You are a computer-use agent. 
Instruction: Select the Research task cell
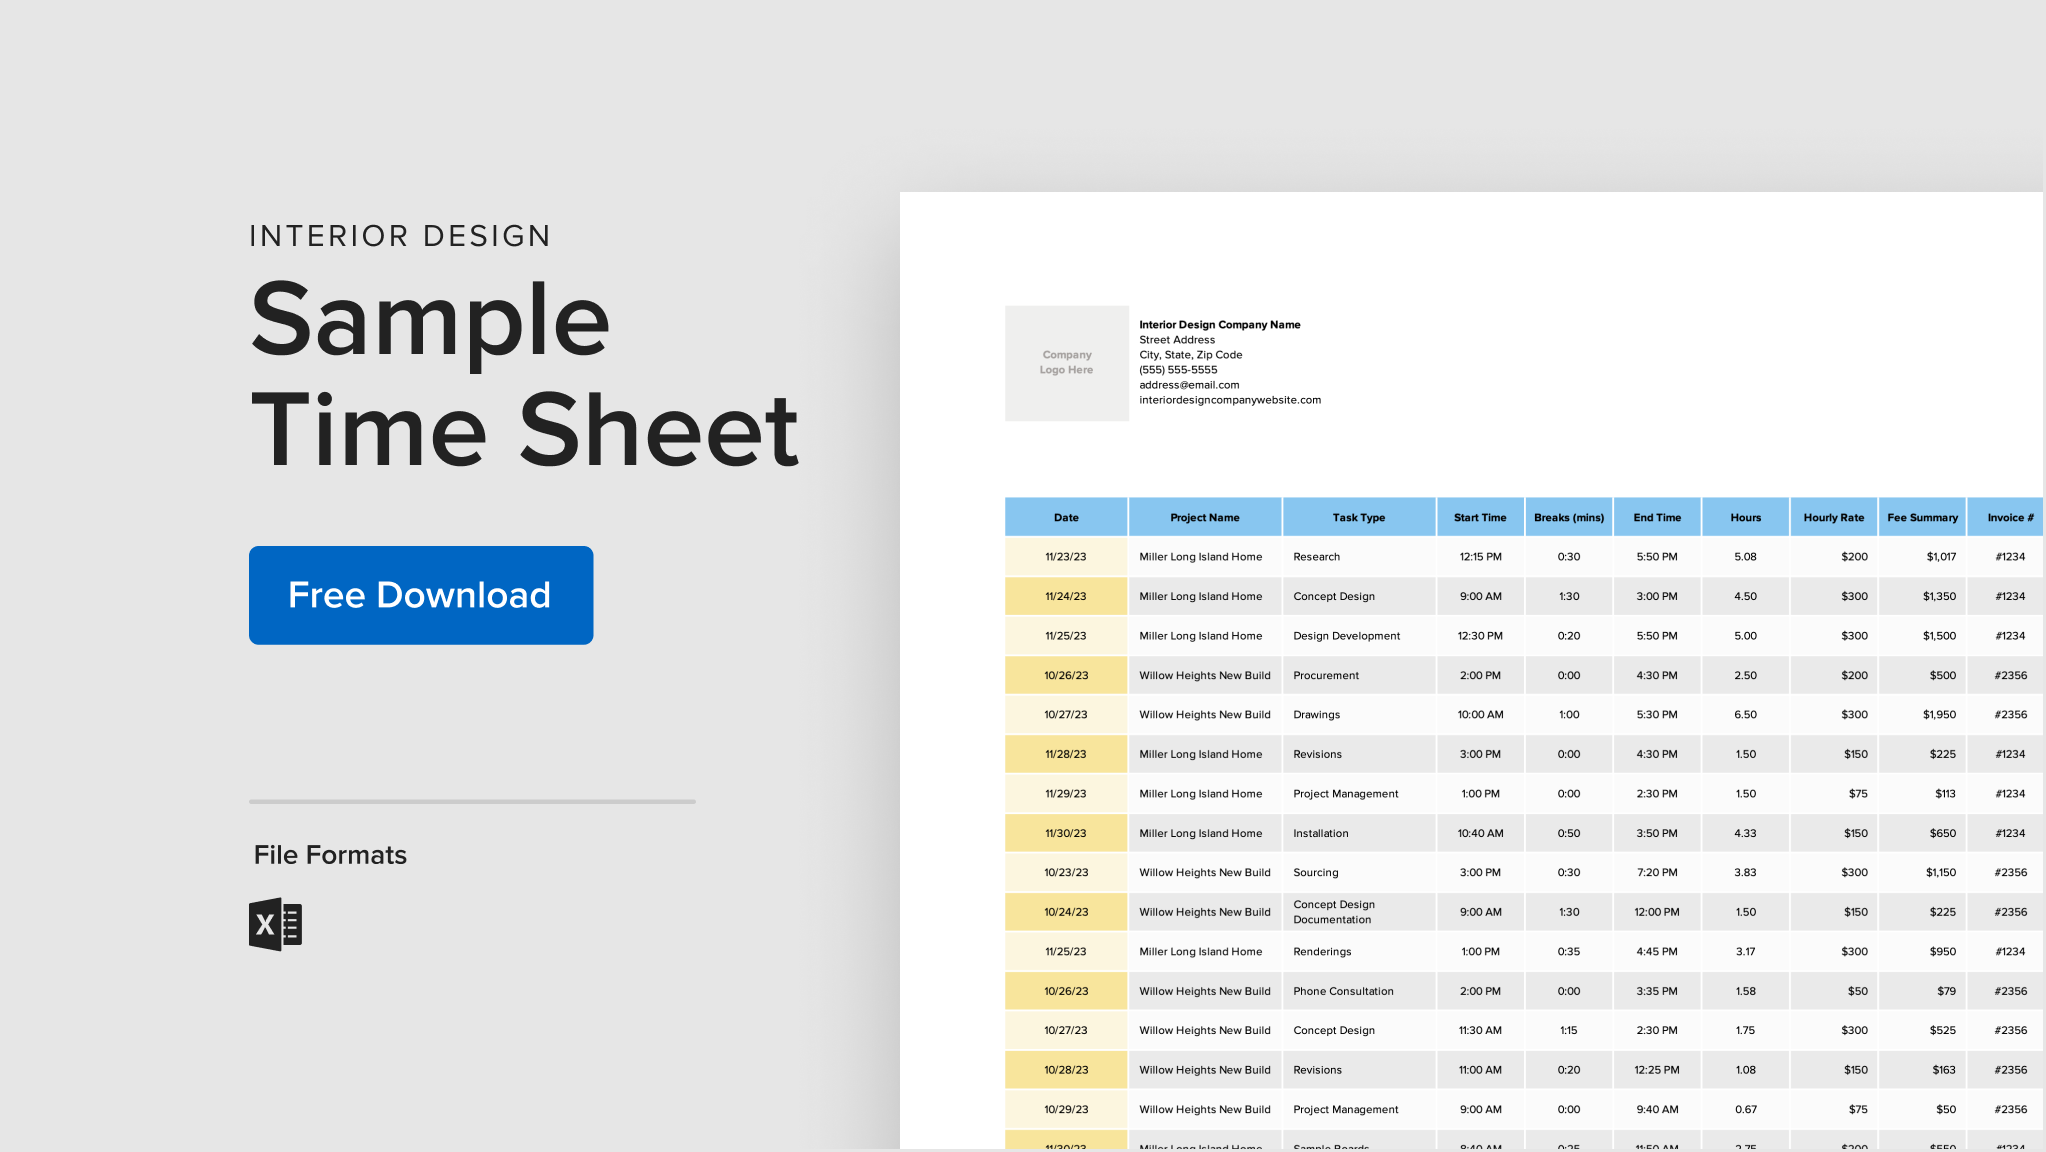coord(1316,556)
